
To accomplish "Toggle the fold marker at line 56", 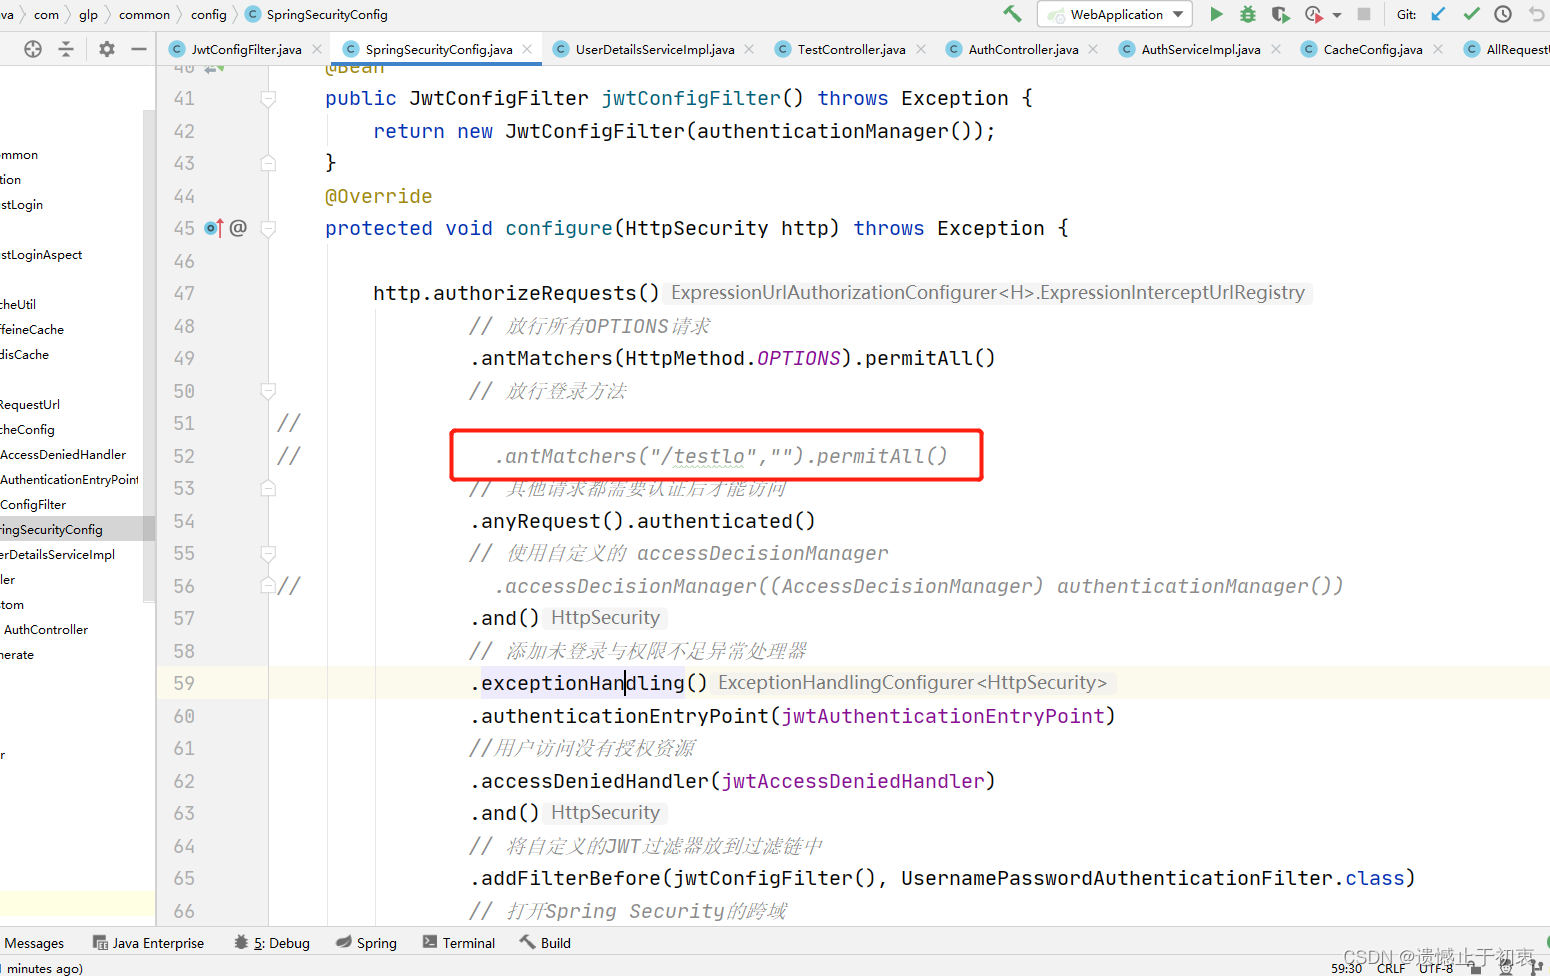I will tap(268, 586).
